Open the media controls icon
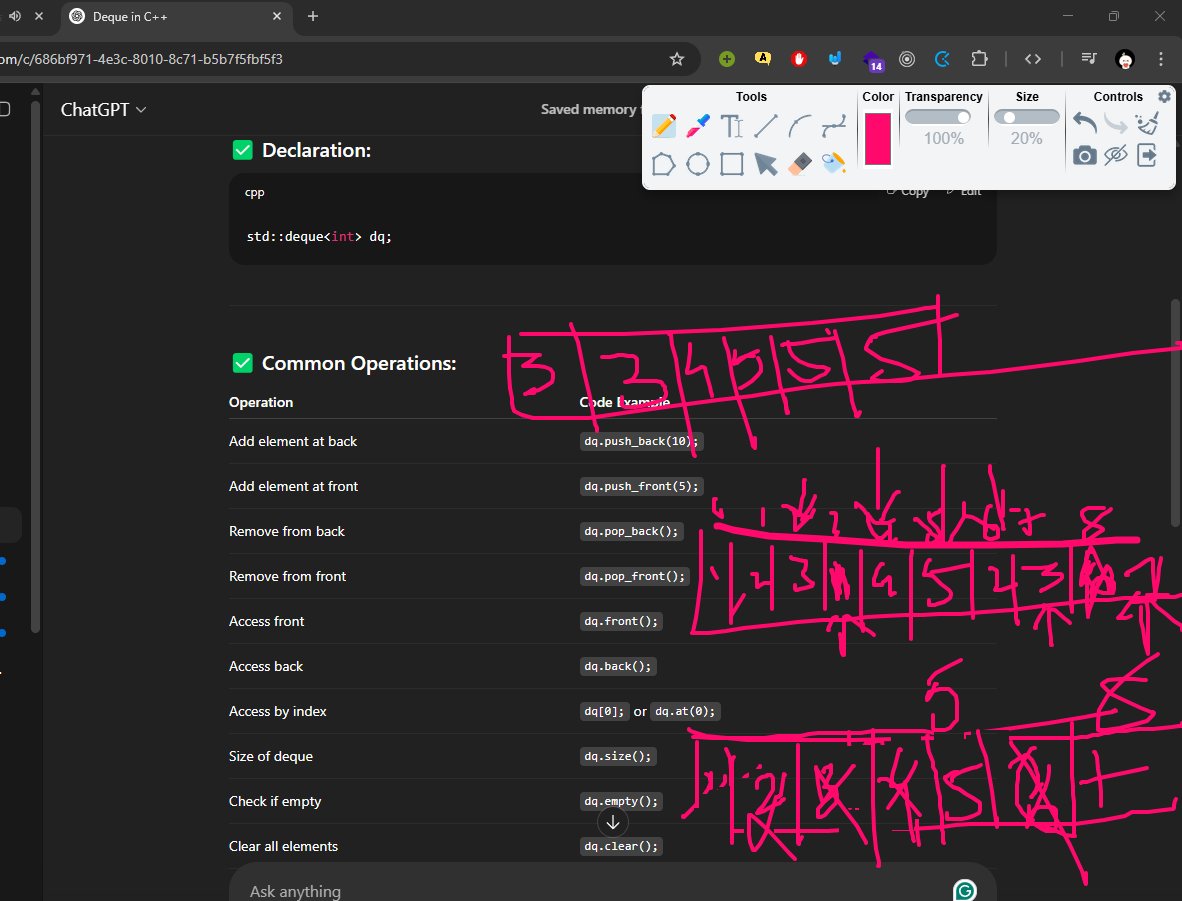 click(1089, 58)
